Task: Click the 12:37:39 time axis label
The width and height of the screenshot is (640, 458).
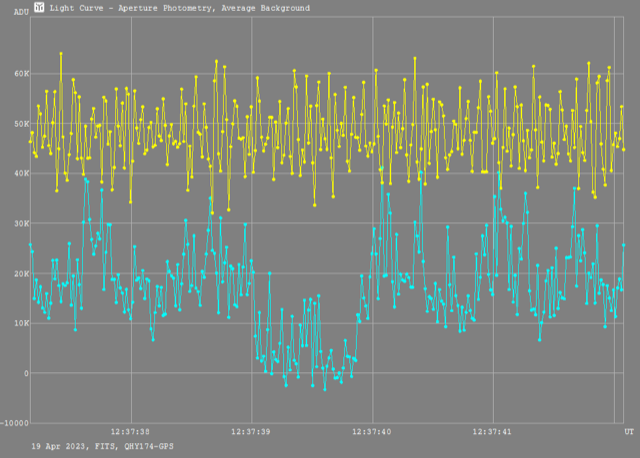Action: tap(251, 432)
